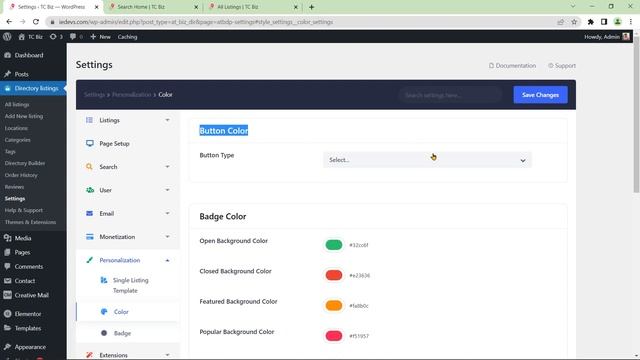Open Directory Builder submenu link
This screenshot has width=640, height=360.
coord(25,163)
